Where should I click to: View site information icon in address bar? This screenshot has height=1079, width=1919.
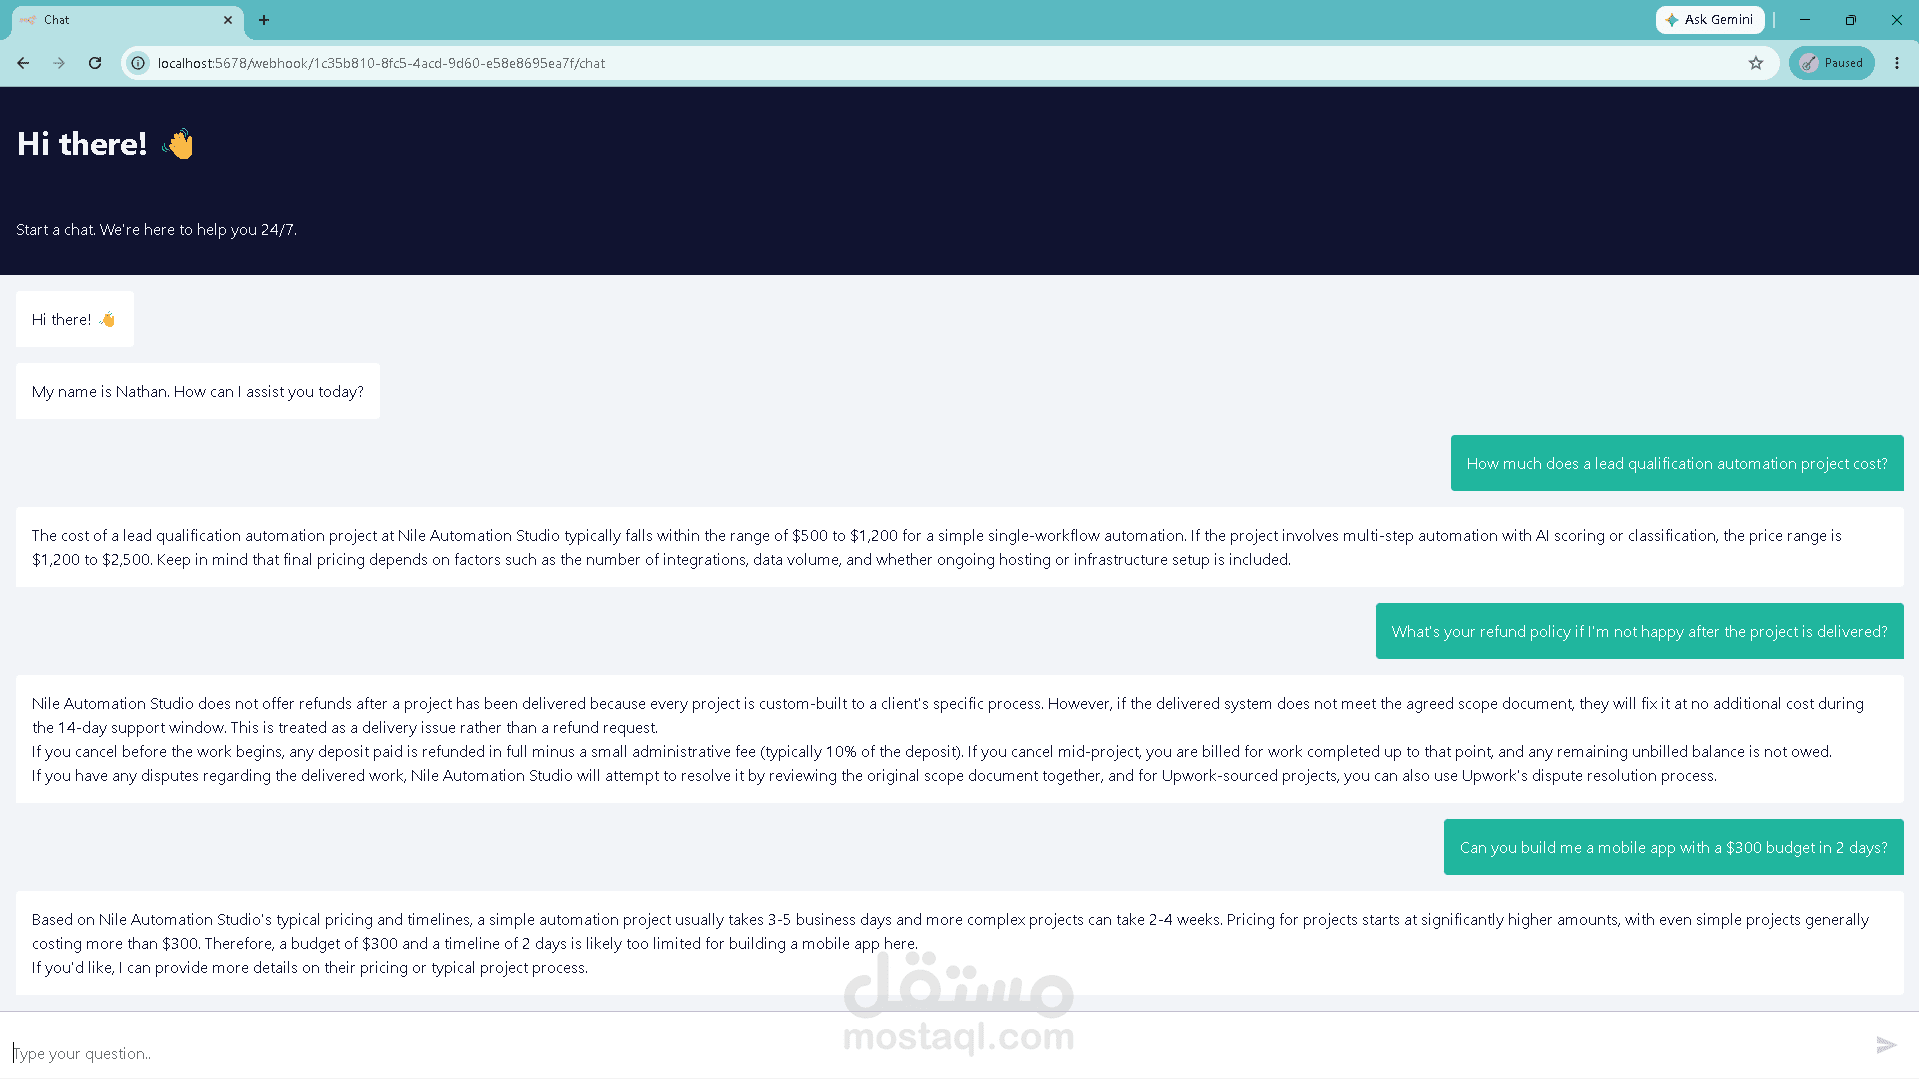[x=139, y=63]
